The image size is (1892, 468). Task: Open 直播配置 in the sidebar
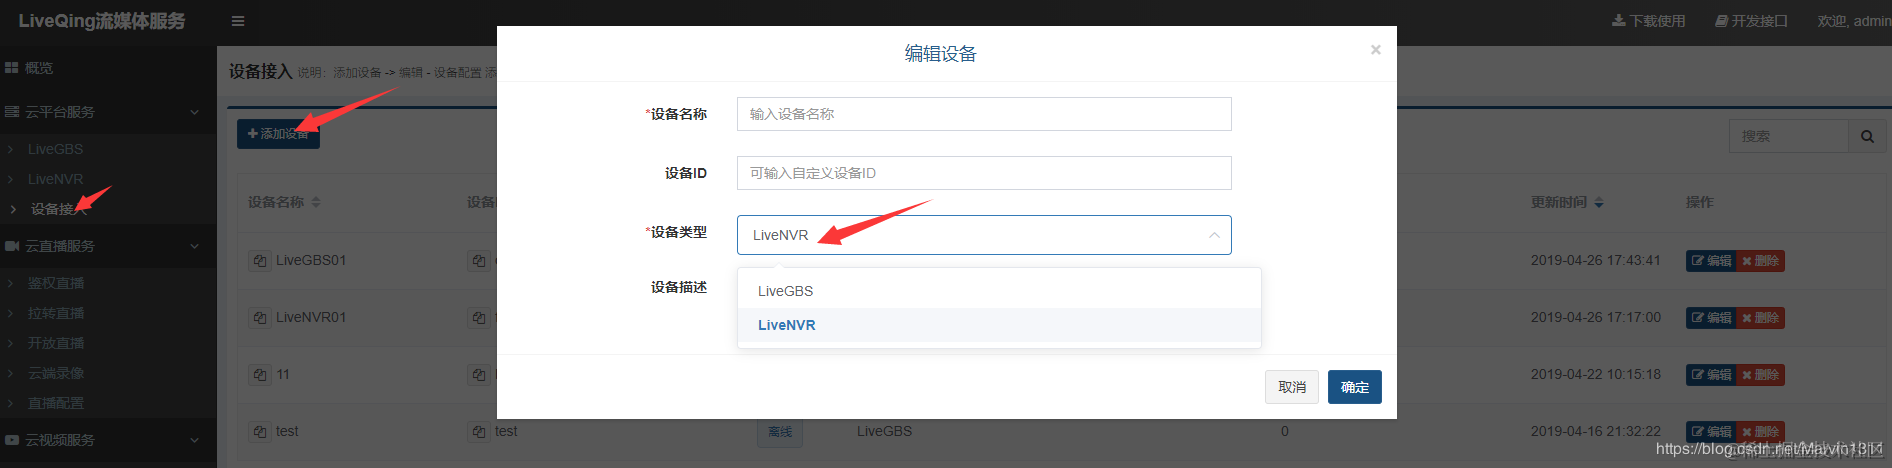56,403
